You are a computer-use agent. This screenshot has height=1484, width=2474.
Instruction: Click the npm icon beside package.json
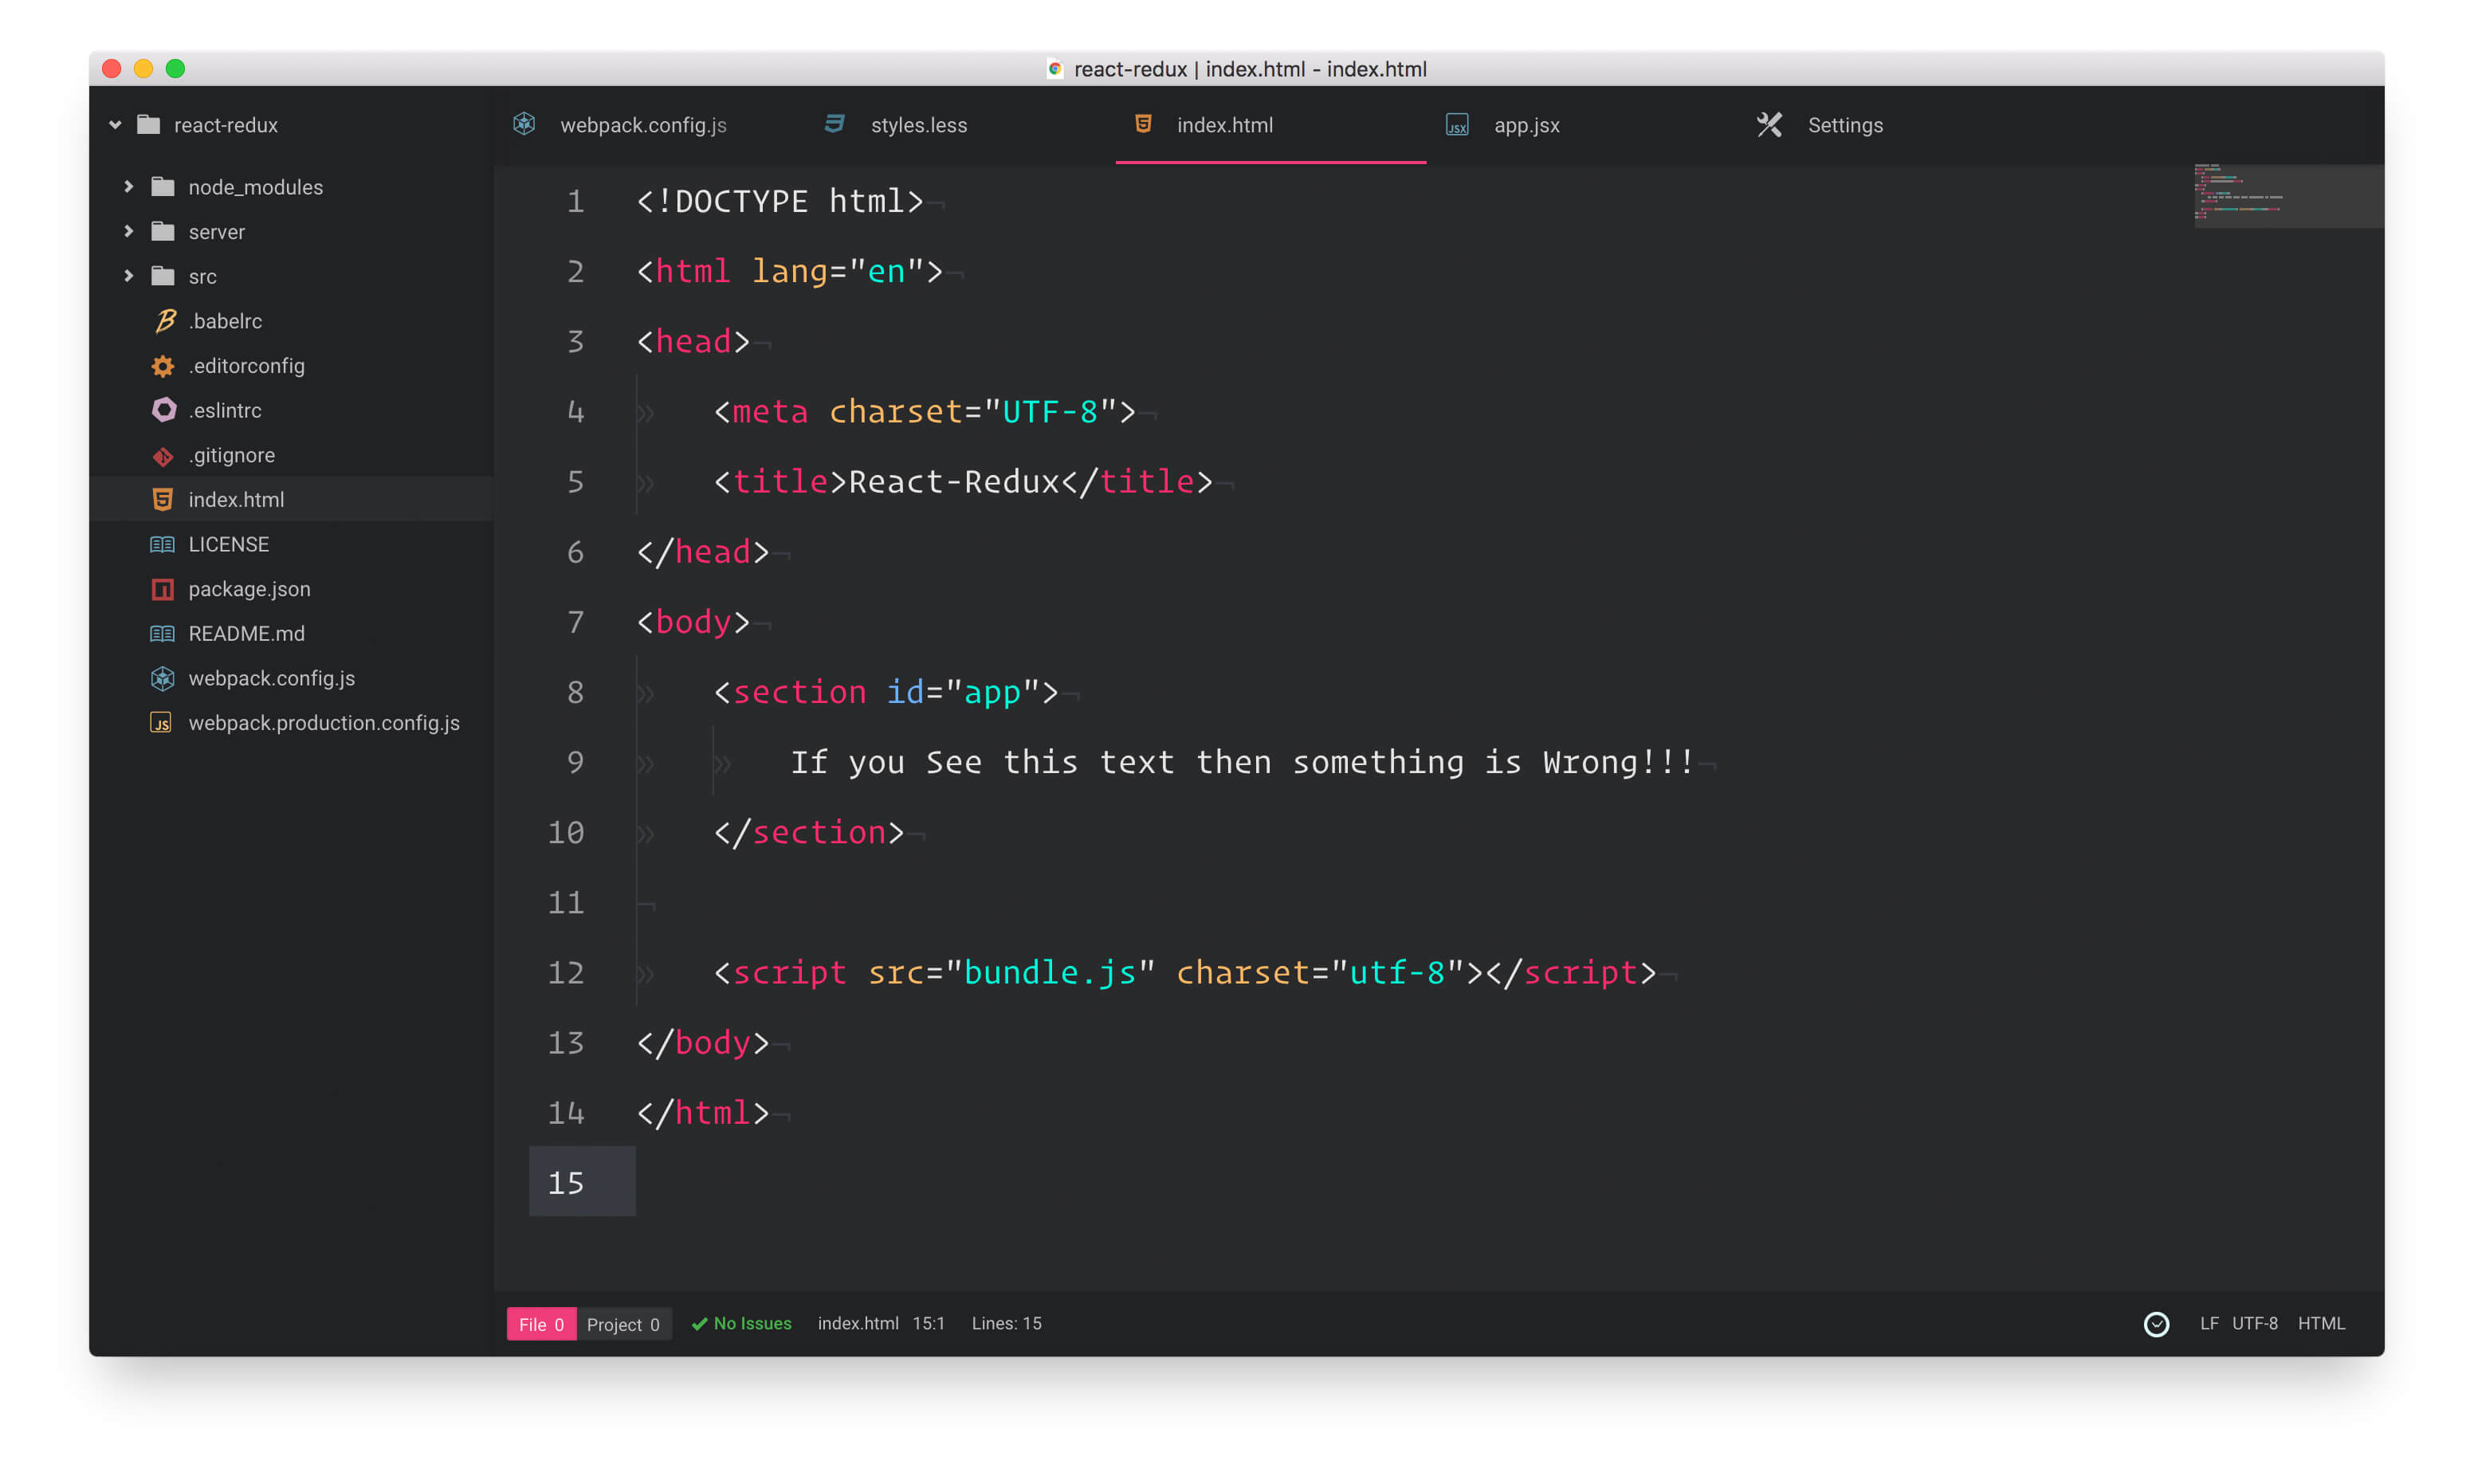coord(162,589)
